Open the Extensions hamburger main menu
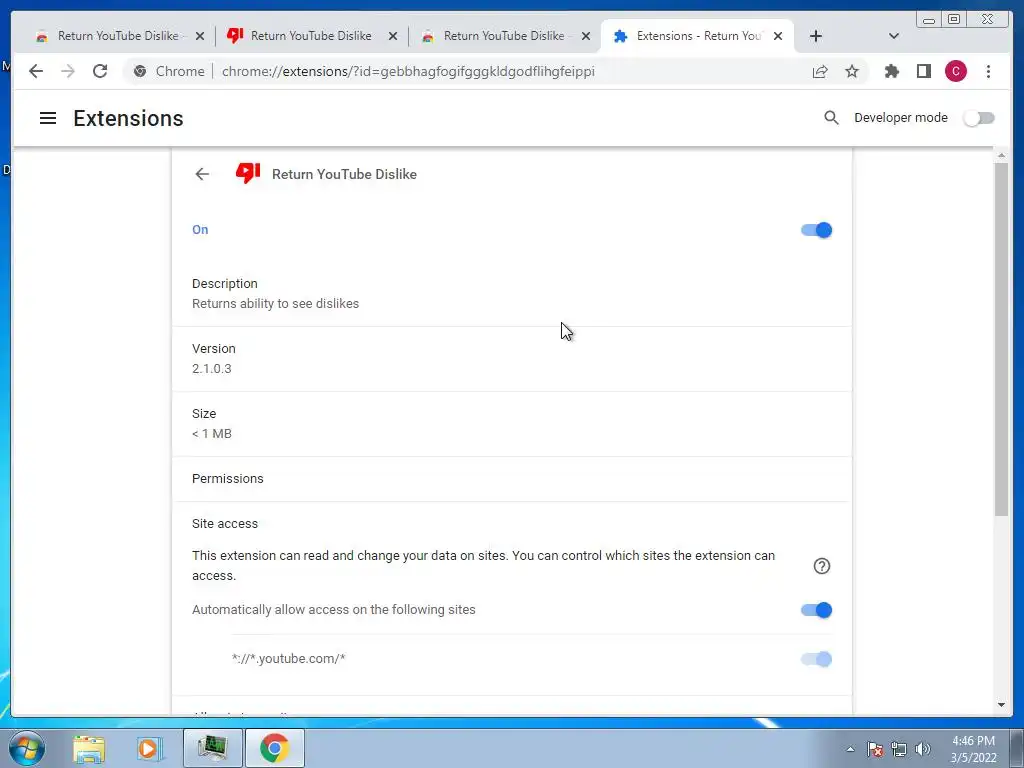Viewport: 1024px width, 768px height. coord(48,118)
